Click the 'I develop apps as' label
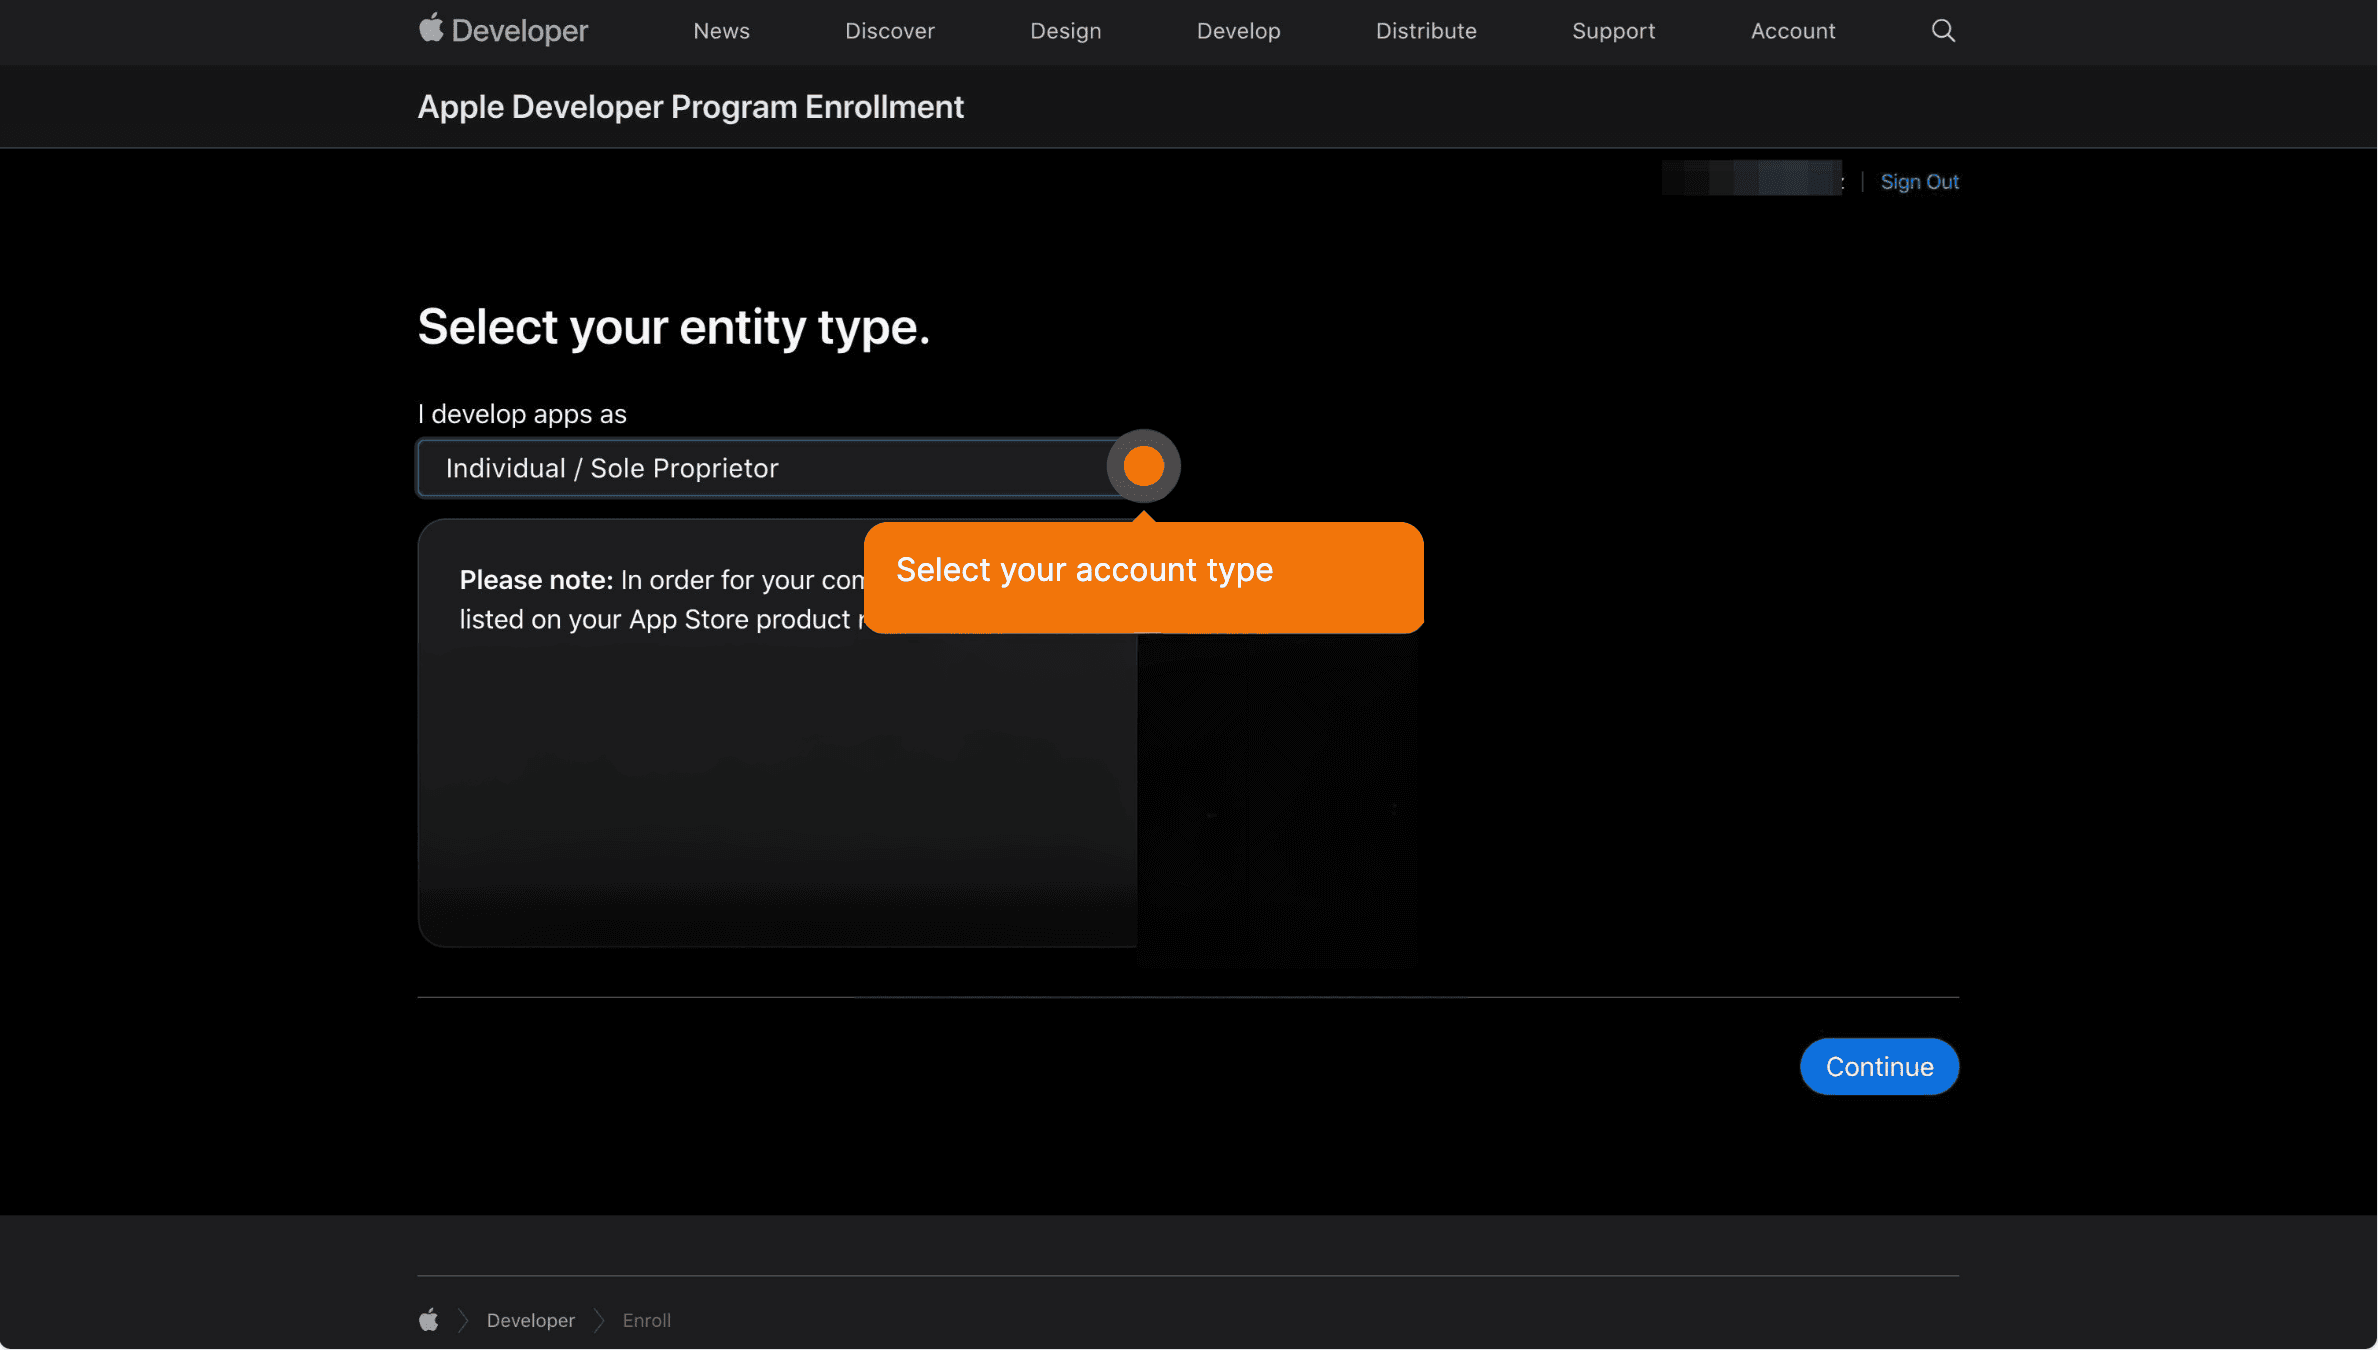The image size is (2378, 1350). (522, 414)
